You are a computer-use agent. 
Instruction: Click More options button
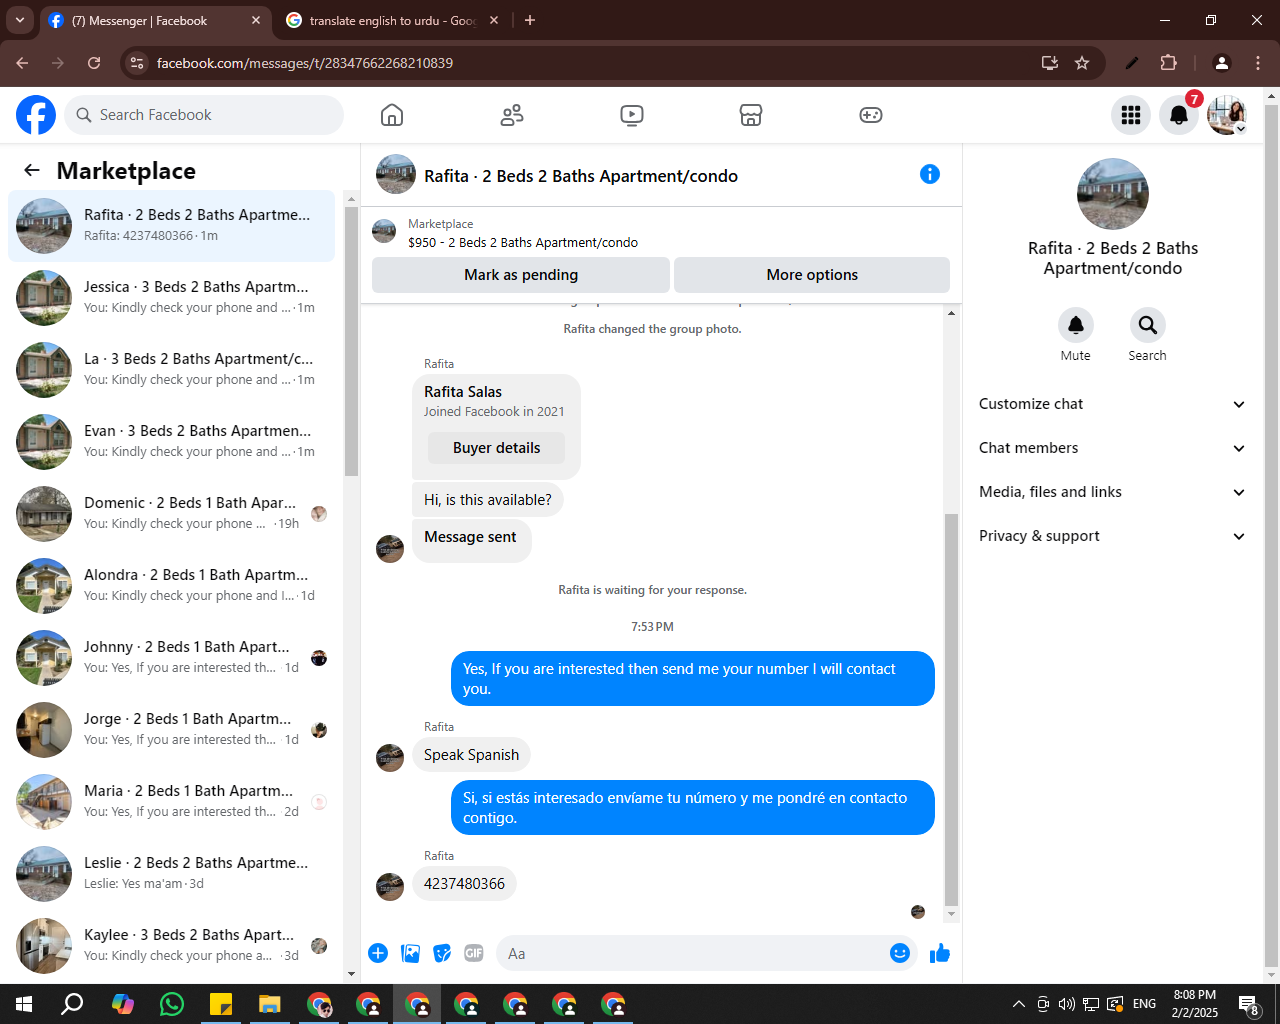click(812, 275)
